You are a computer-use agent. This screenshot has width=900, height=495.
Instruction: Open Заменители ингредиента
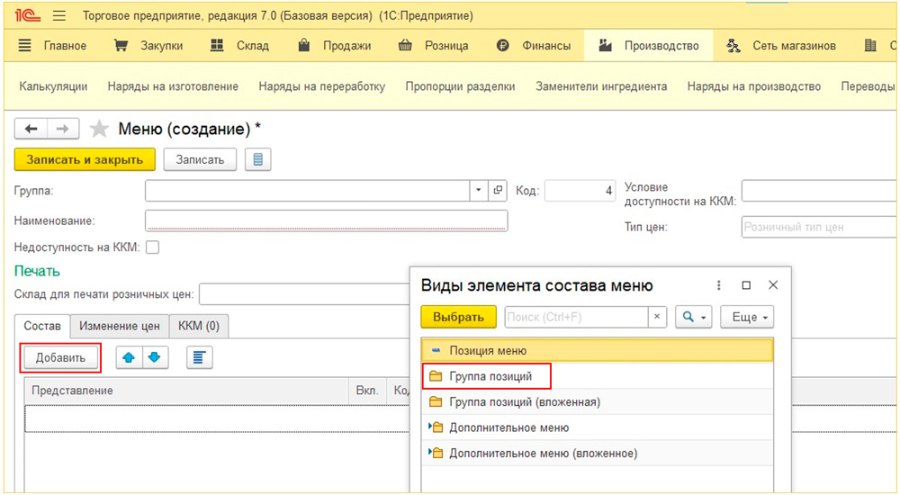tap(601, 87)
